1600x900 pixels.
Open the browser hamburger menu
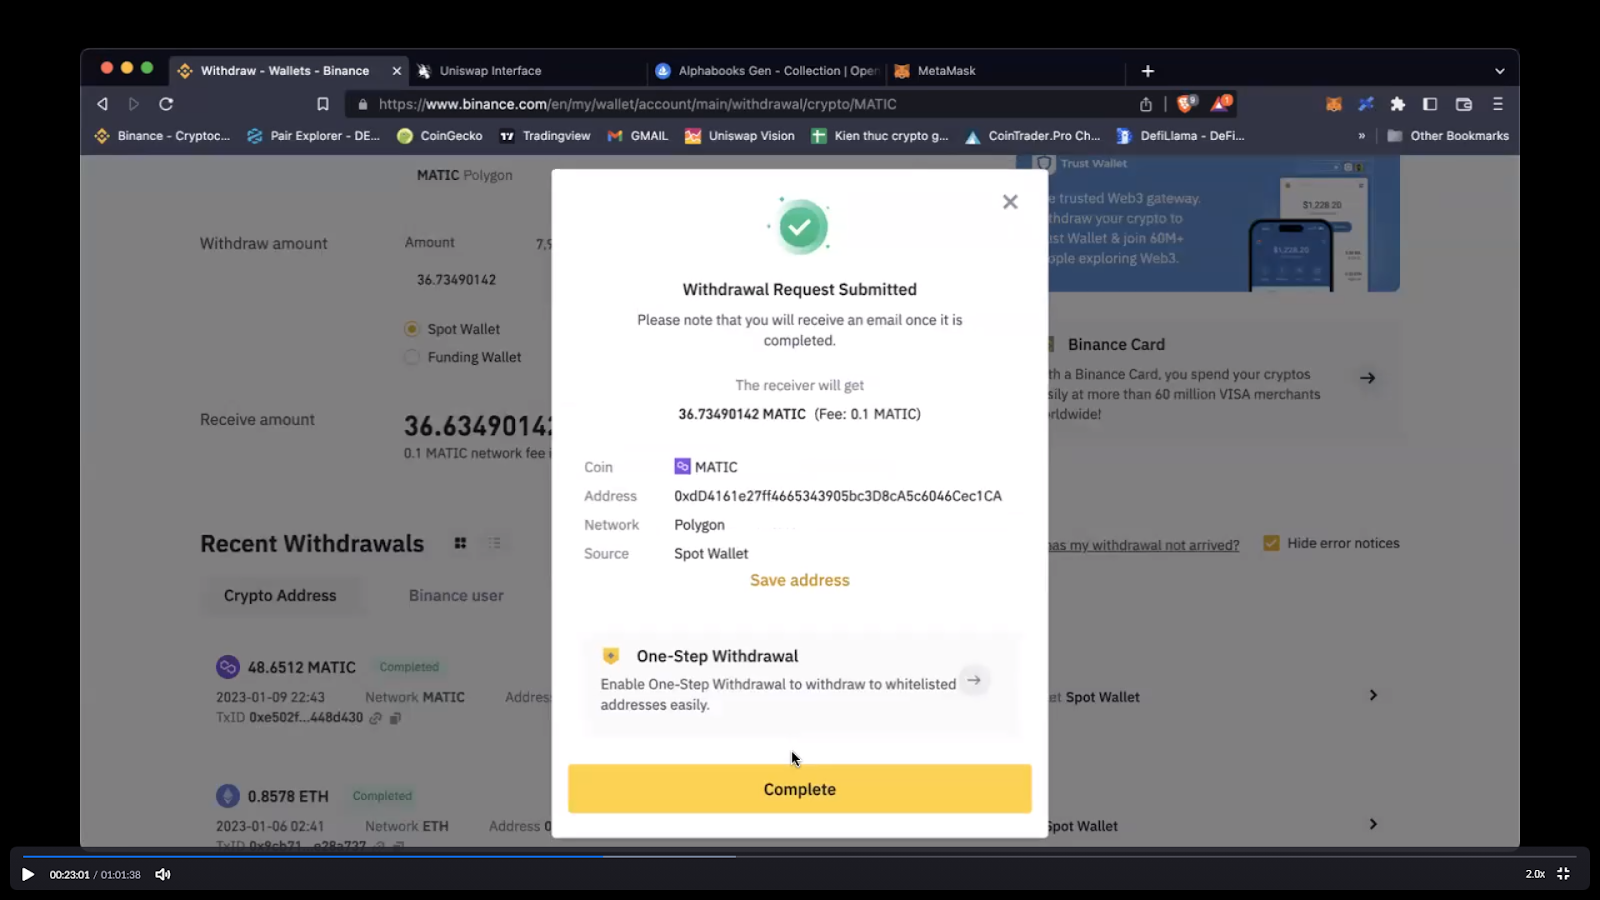point(1498,104)
